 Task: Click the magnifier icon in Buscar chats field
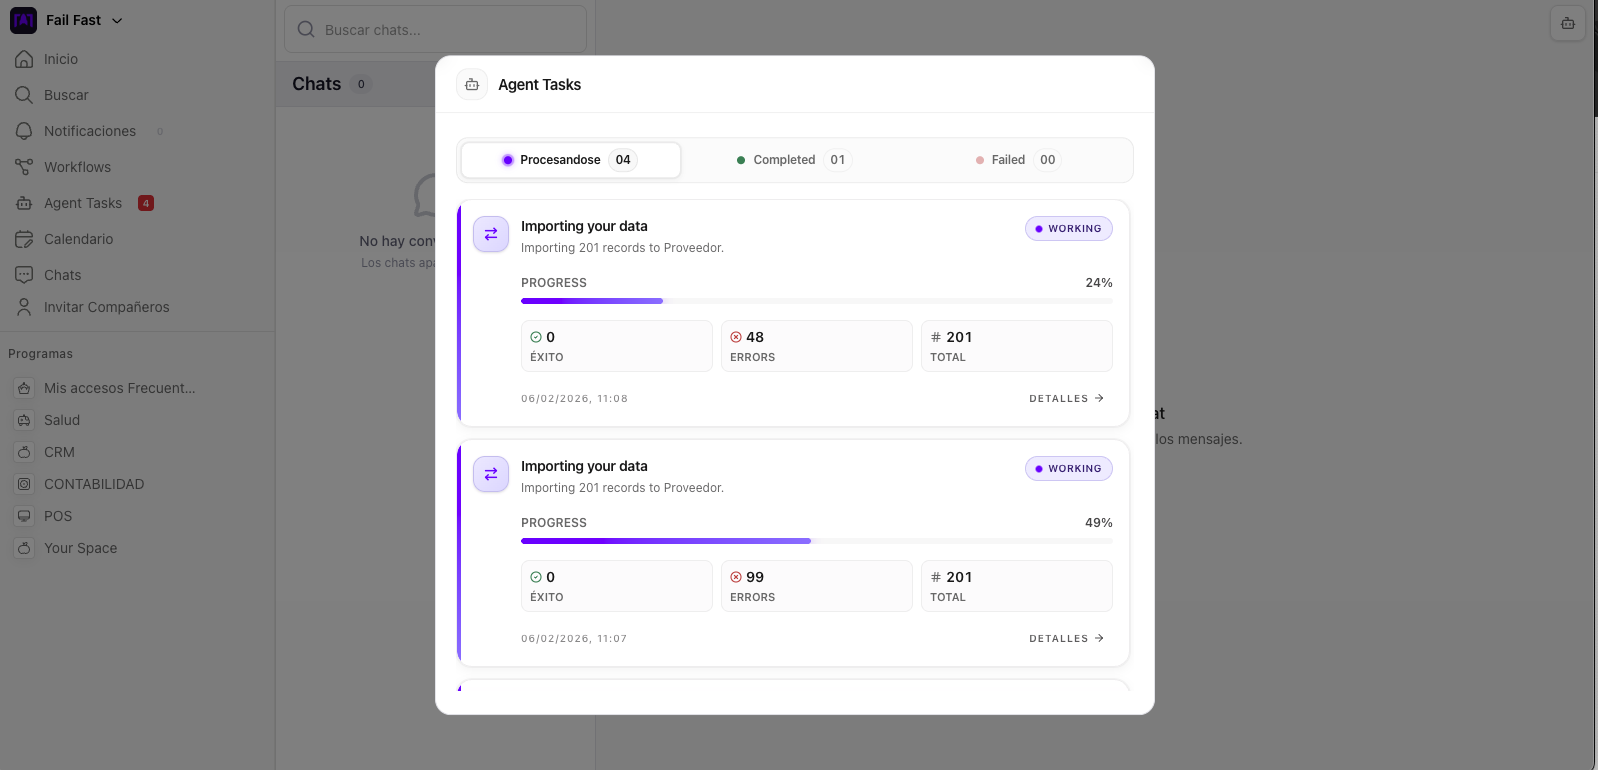coord(307,30)
